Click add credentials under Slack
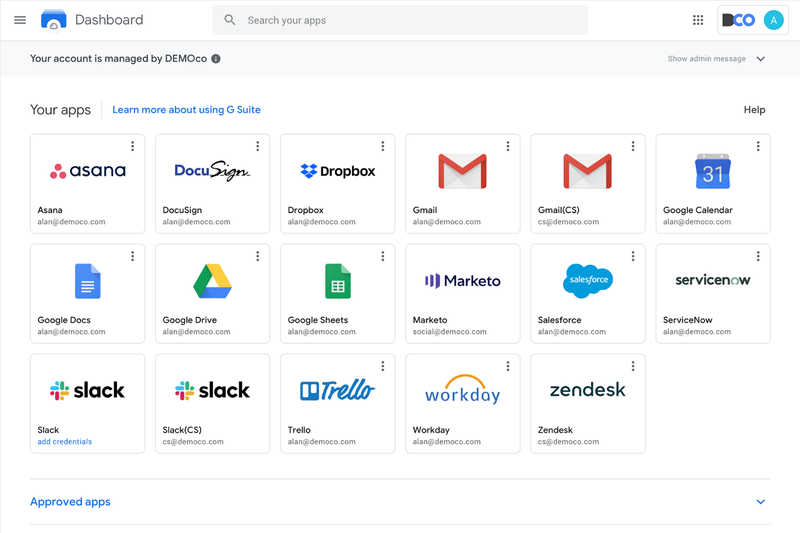The height and width of the screenshot is (533, 800). click(65, 442)
